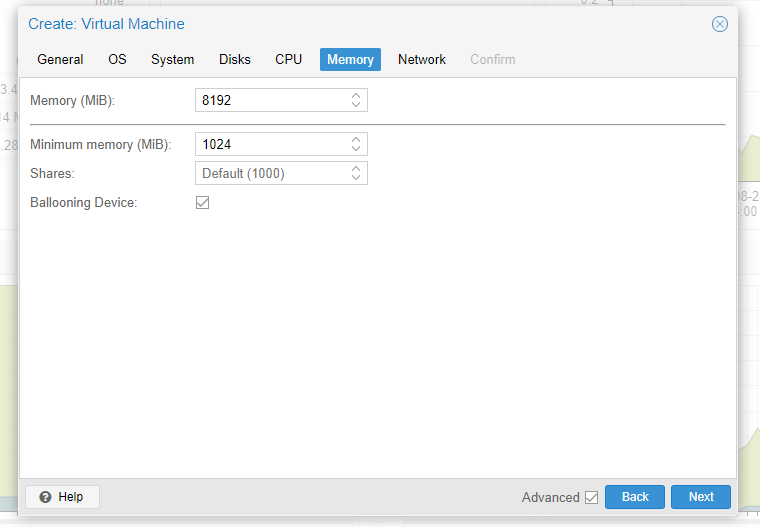Increase Shares value with up arrow
Screen dimensions: 760x527
tap(356, 169)
